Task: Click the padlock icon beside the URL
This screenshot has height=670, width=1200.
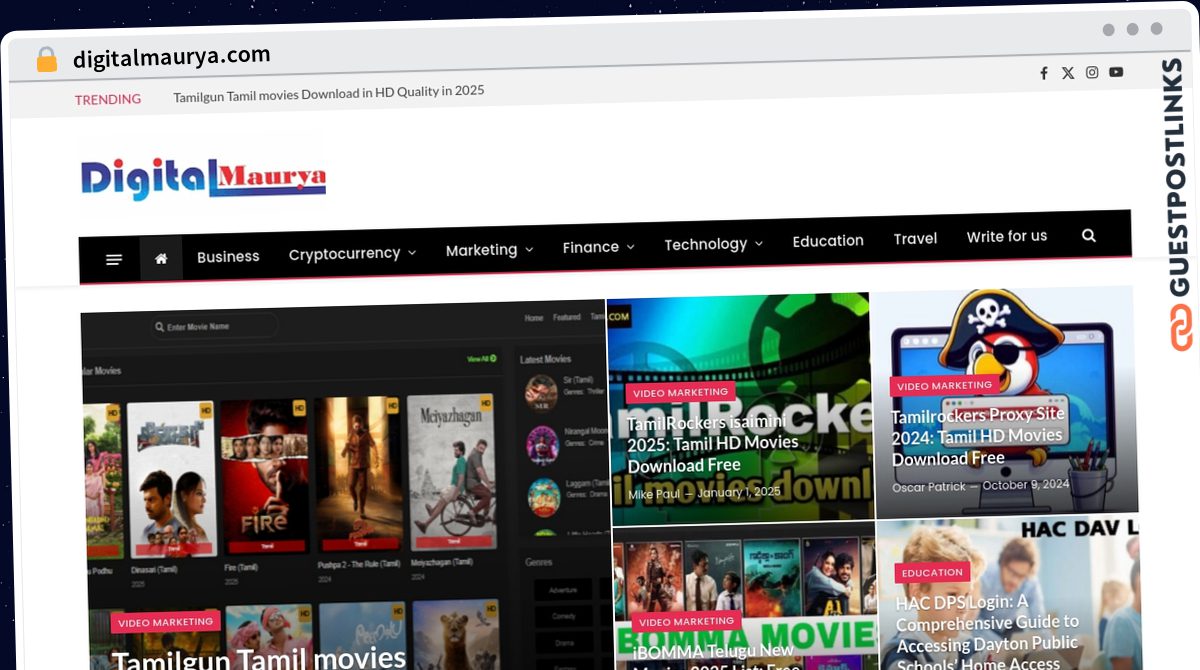Action: pyautogui.click(x=46, y=60)
